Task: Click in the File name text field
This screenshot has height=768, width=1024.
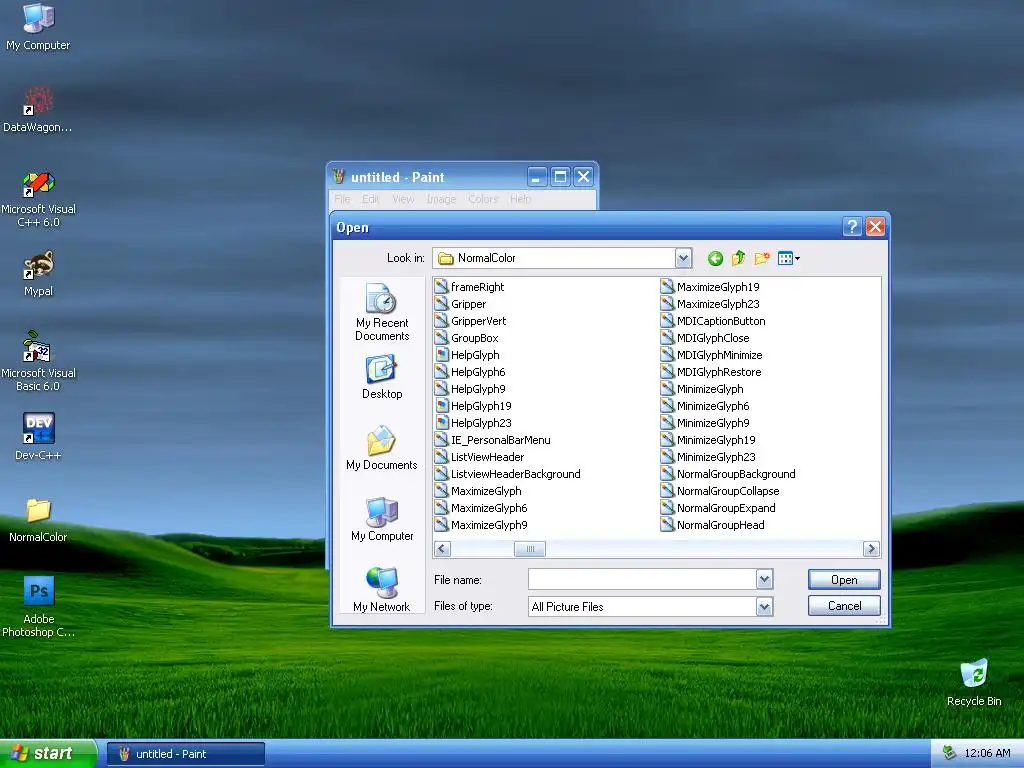Action: 642,579
